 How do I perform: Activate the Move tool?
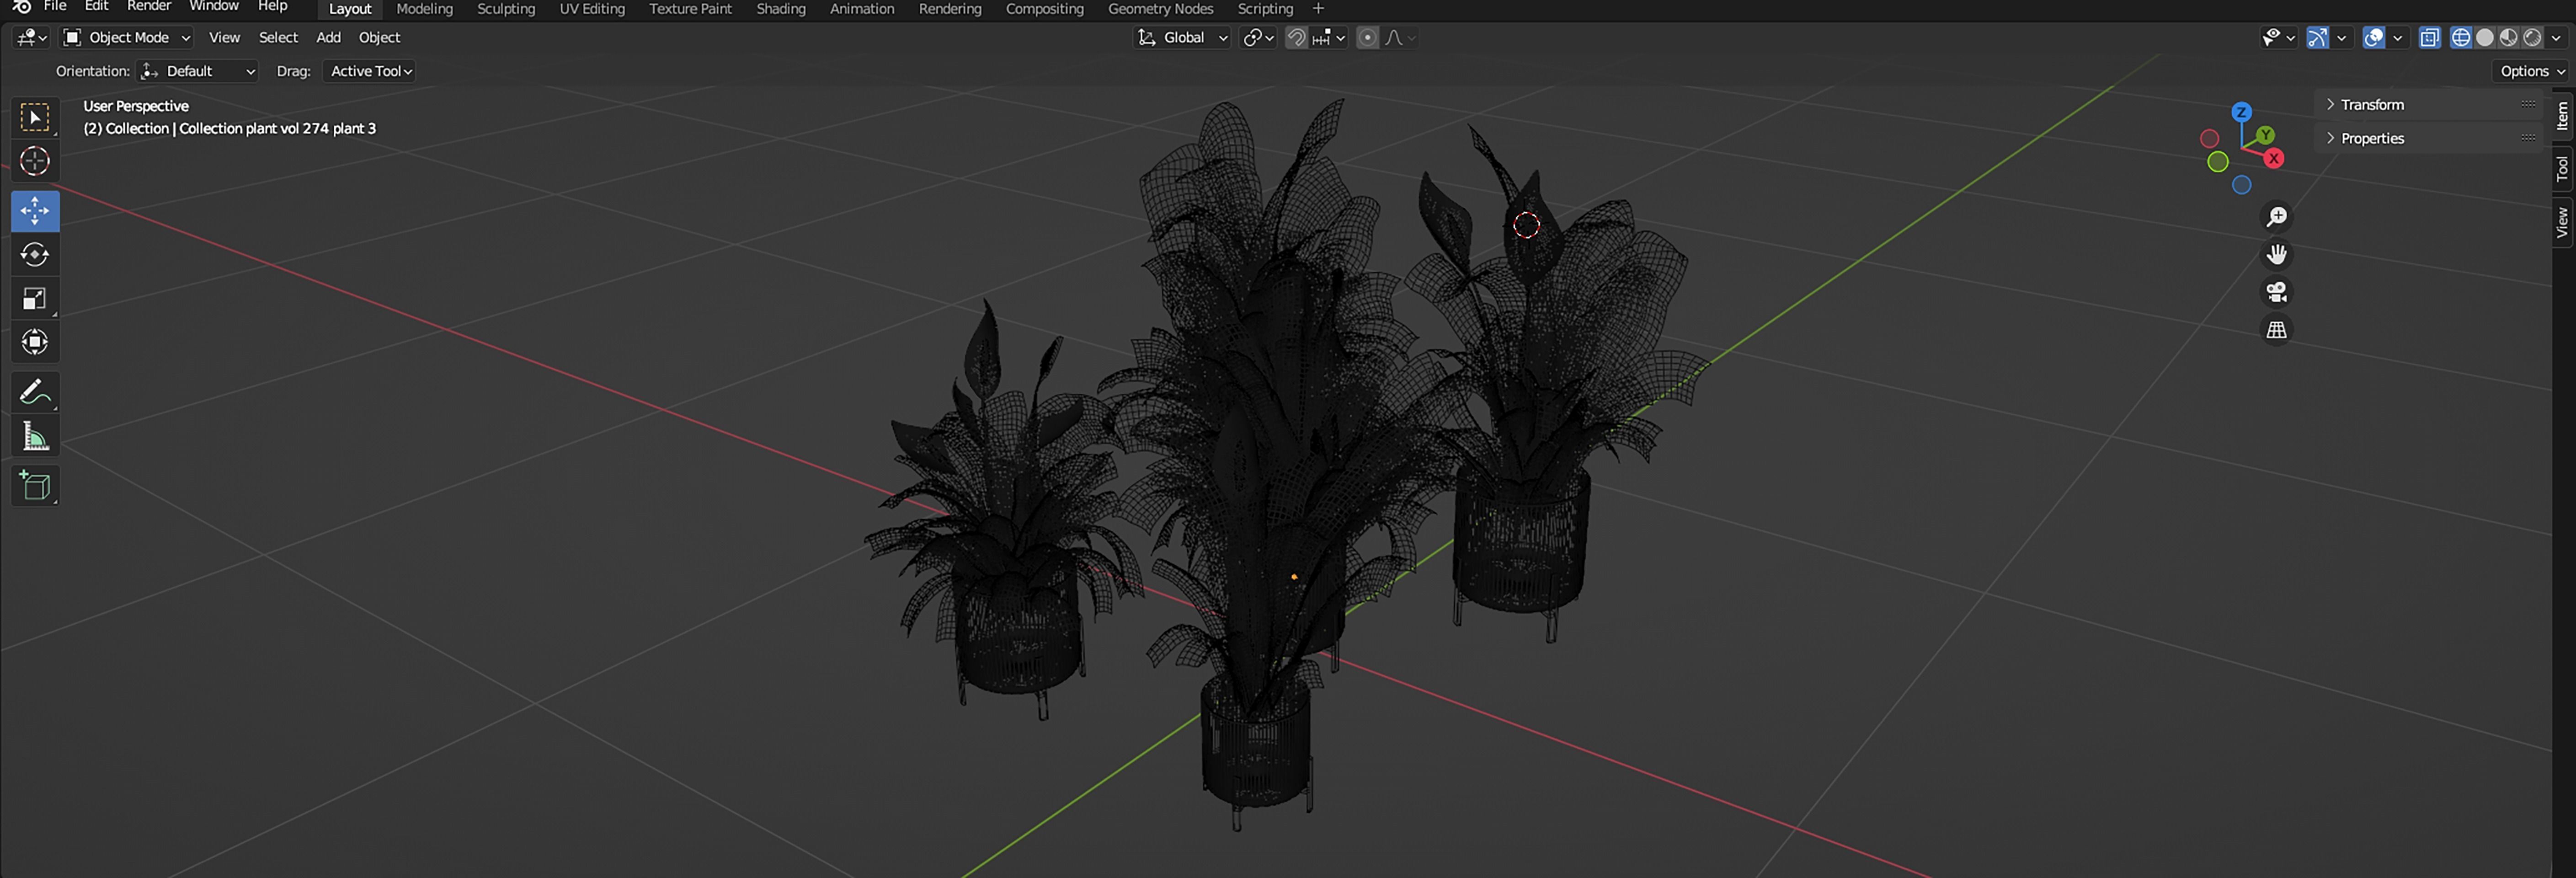pyautogui.click(x=35, y=211)
